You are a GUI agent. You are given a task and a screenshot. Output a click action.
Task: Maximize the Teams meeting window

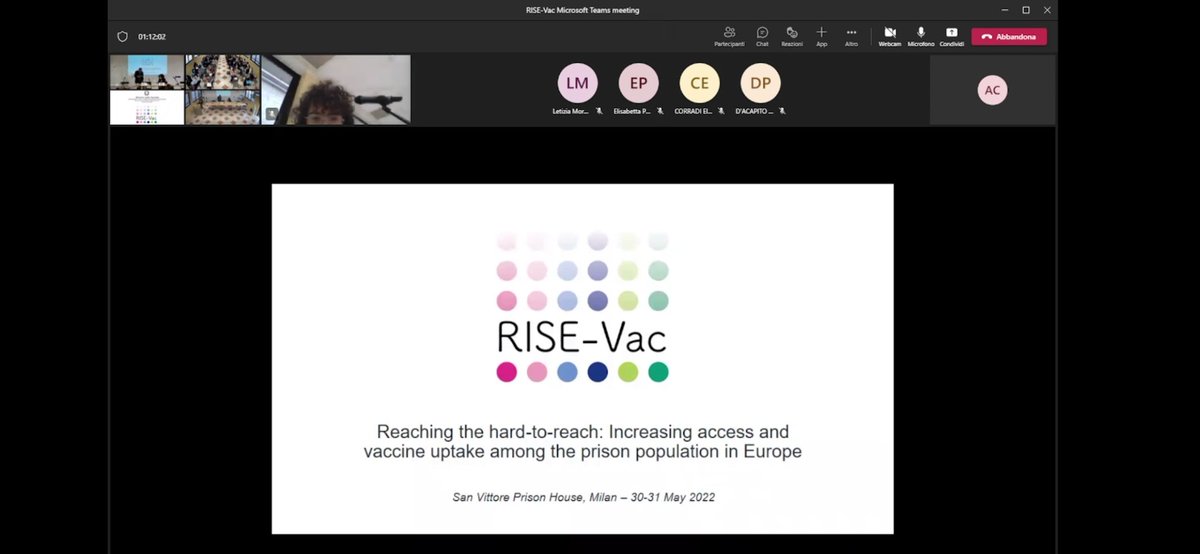(x=1025, y=10)
